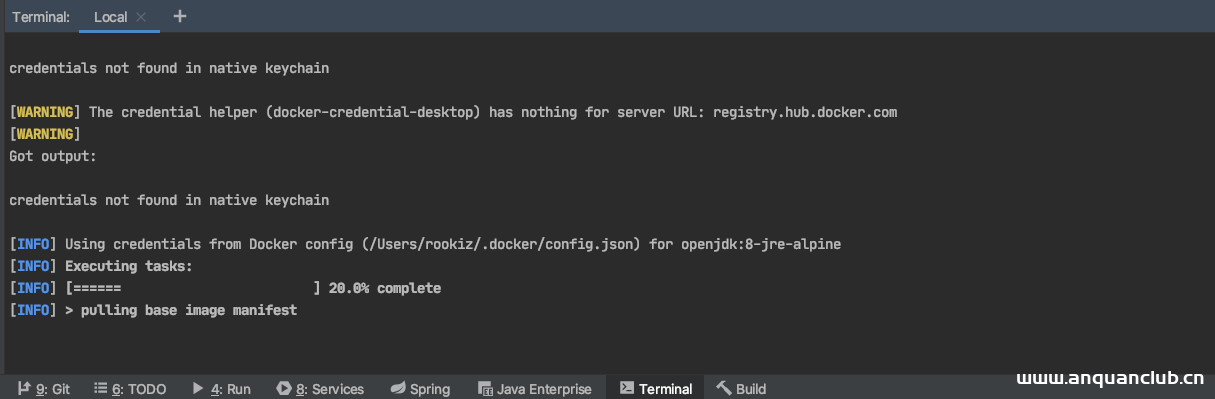The height and width of the screenshot is (399, 1215).
Task: Click the Build hammer icon
Action: [x=724, y=389]
